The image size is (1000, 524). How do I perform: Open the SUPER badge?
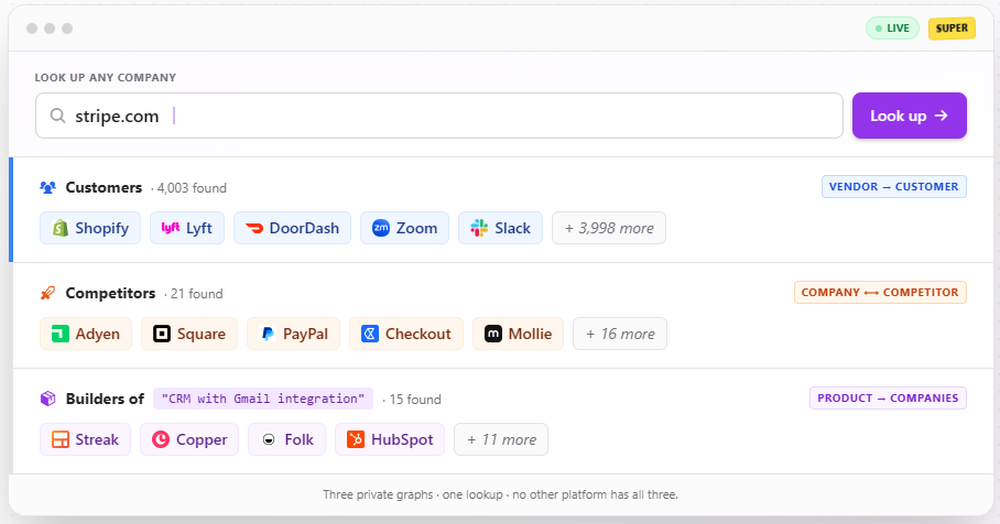click(952, 28)
